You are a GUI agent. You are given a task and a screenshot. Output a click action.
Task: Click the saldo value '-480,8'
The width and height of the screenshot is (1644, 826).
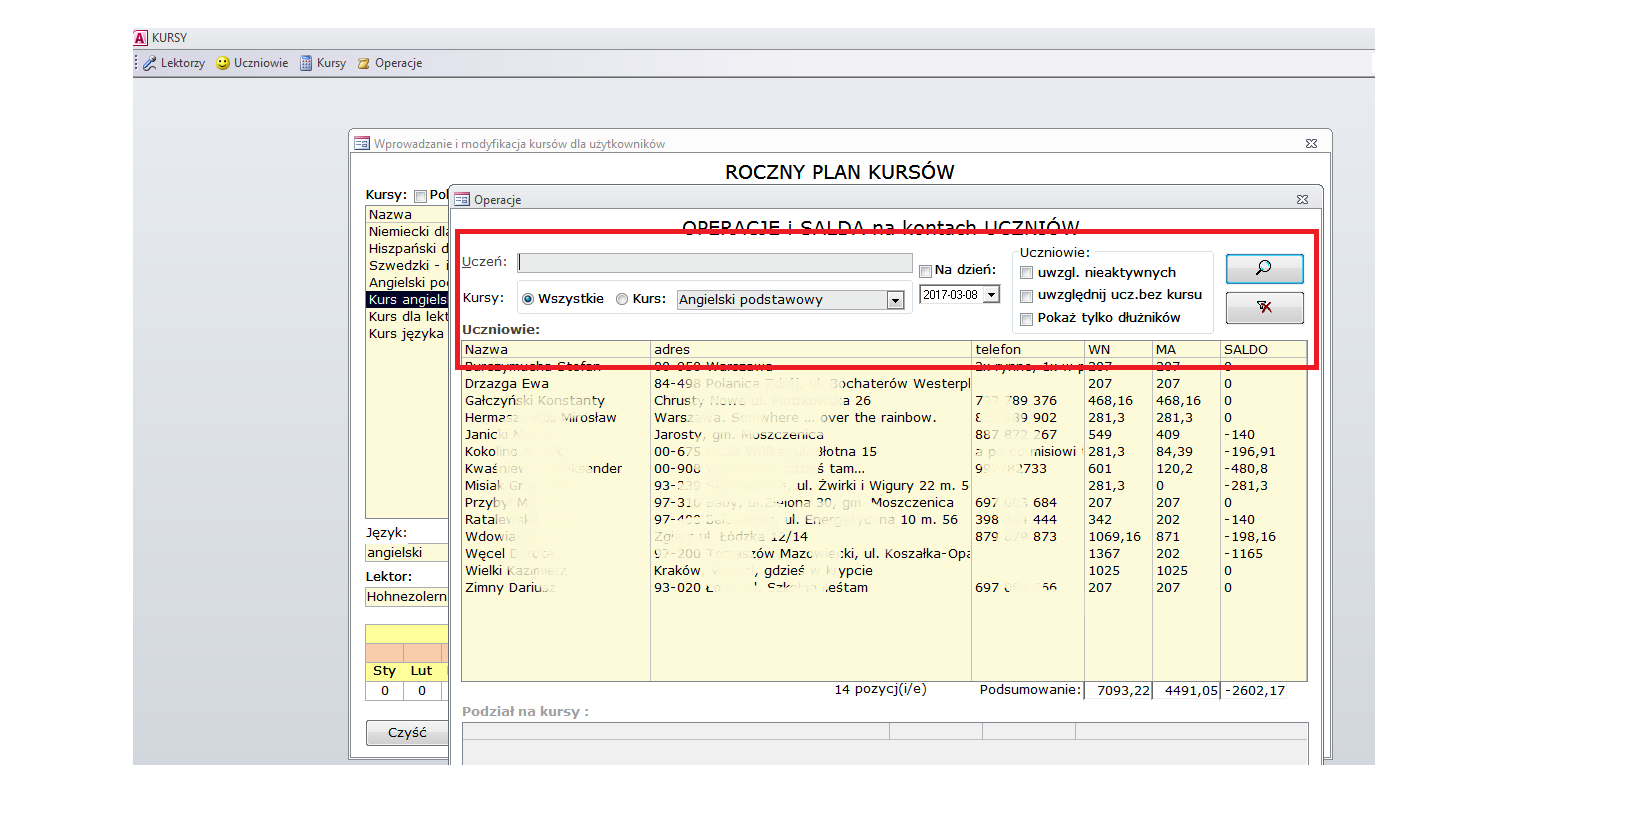tap(1246, 469)
